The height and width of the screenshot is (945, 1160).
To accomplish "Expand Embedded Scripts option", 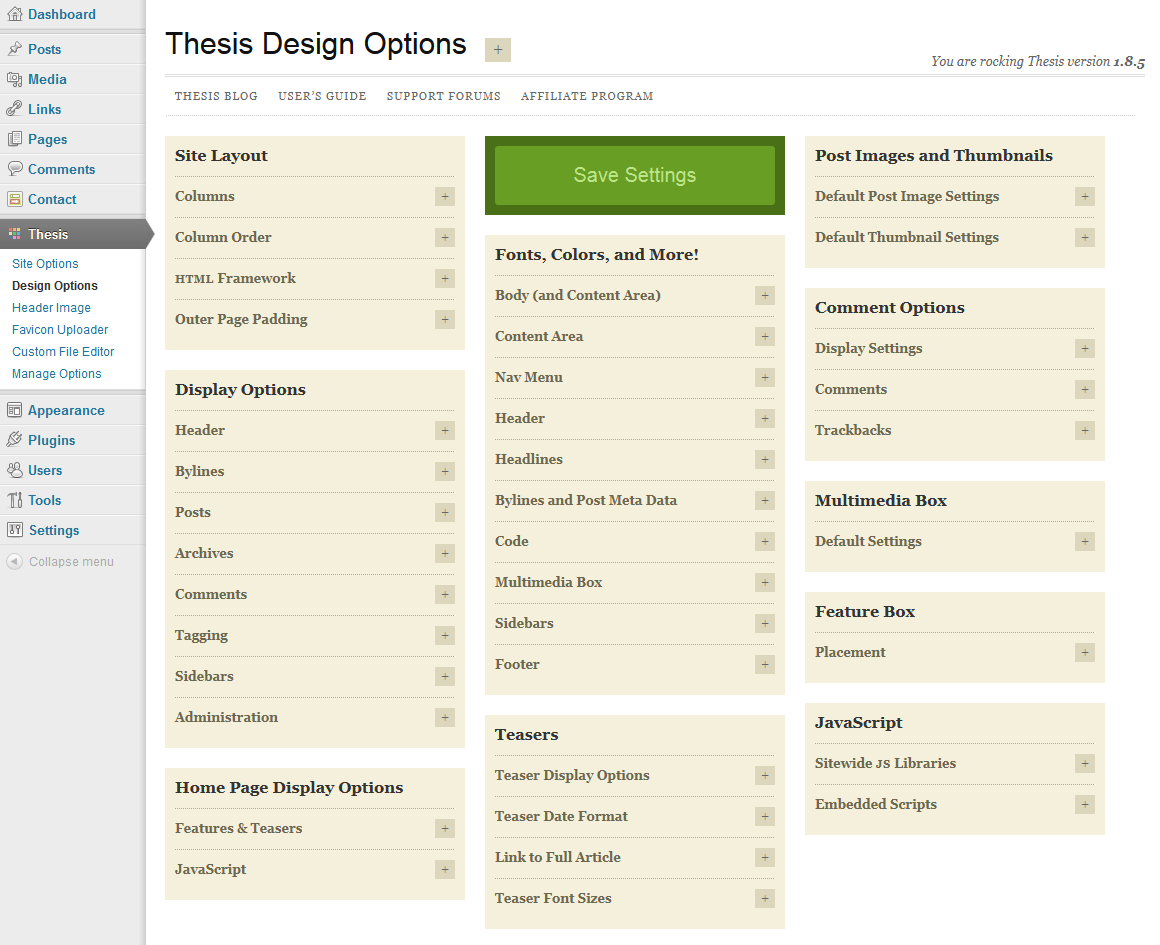I will pyautogui.click(x=1085, y=804).
